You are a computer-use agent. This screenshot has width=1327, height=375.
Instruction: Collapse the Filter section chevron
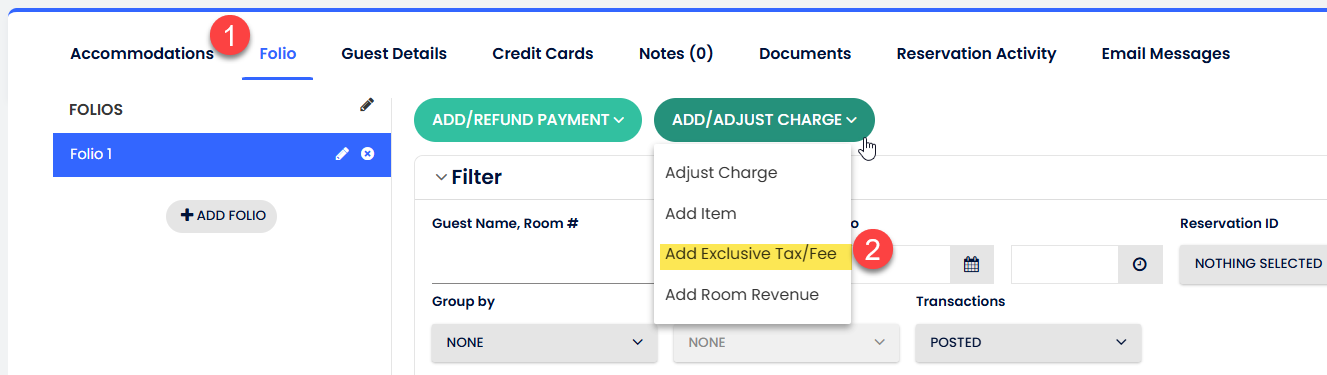pos(441,177)
